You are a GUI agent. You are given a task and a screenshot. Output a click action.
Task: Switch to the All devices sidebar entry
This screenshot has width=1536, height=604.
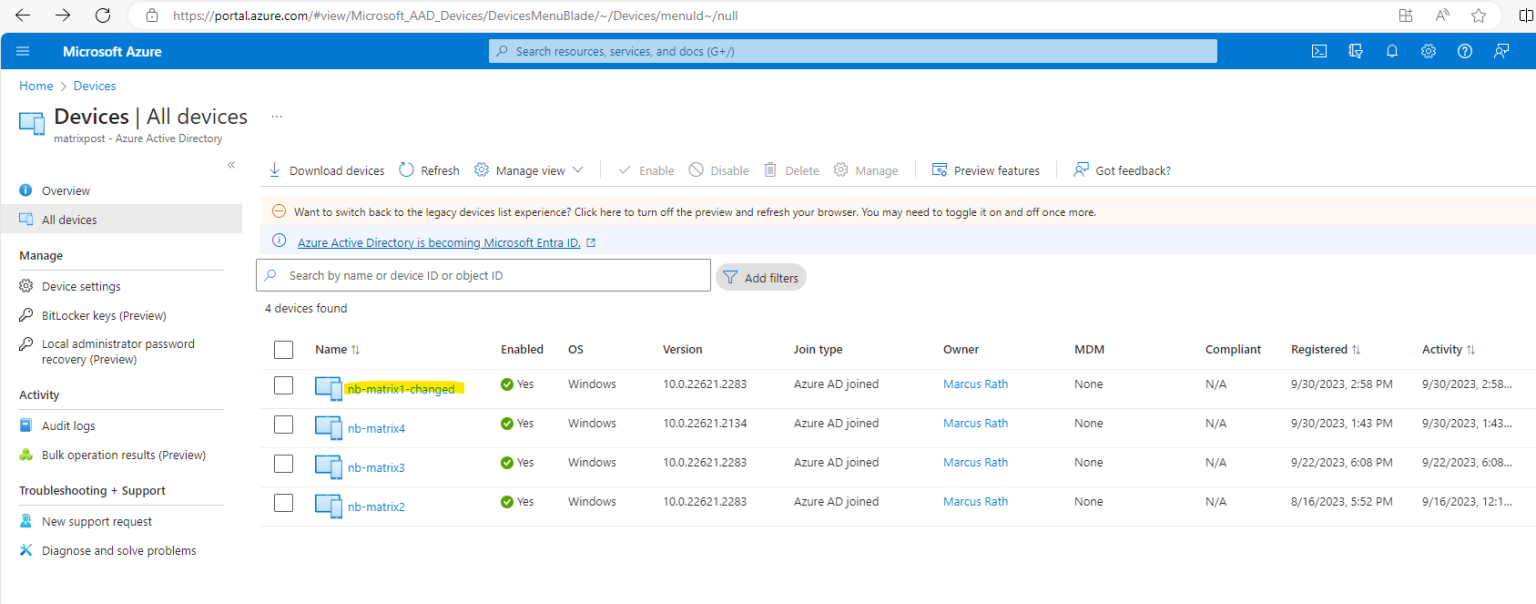click(x=69, y=219)
